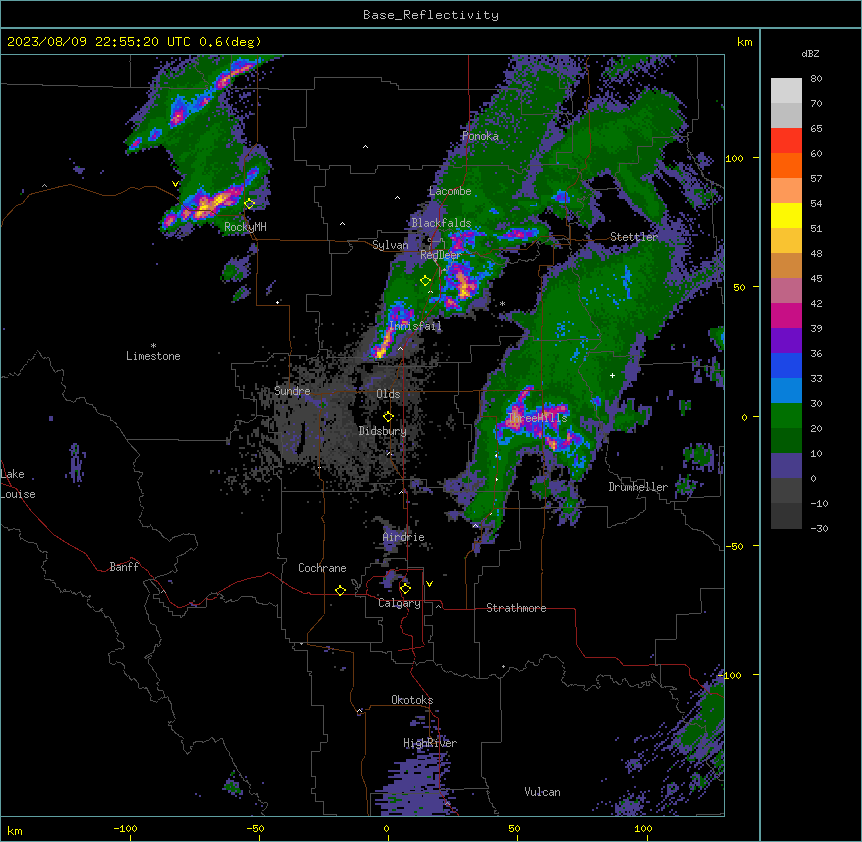
Task: Select the purple 39 dBZ legend swatch
Action: (786, 341)
